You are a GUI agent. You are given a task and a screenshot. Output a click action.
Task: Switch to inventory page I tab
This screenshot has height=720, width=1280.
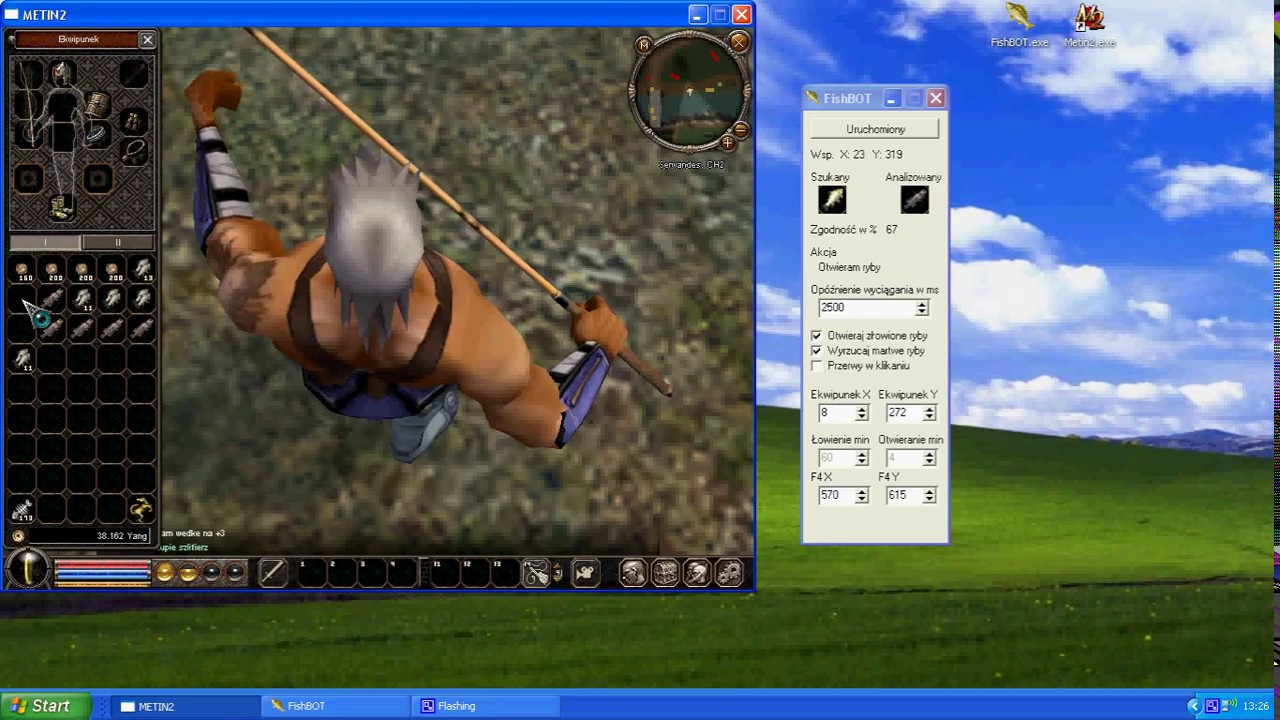[45, 243]
